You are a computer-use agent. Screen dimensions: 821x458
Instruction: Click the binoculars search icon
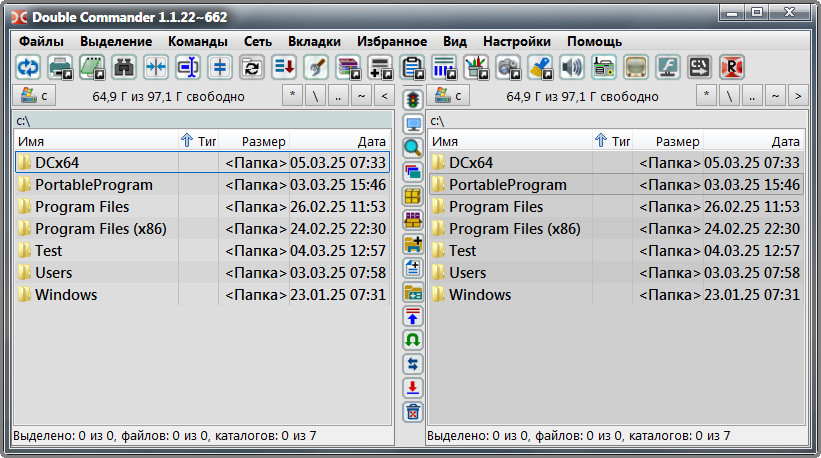(124, 67)
